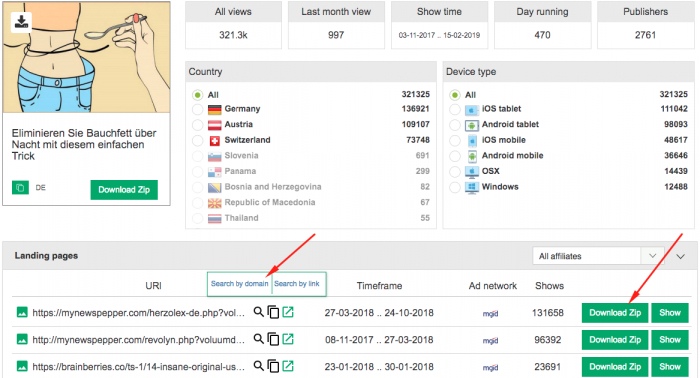Screen dimensions: 700x378
Task: Show brainberries landing page
Action: coord(670,367)
